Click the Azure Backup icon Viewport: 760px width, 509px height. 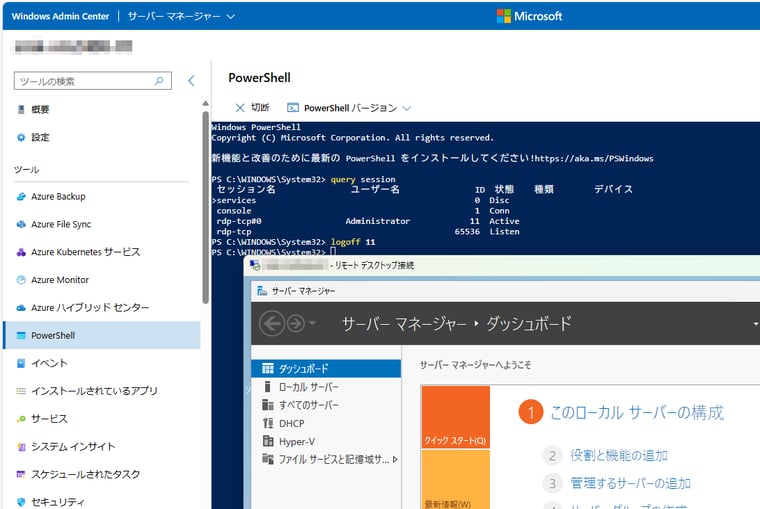(21, 196)
